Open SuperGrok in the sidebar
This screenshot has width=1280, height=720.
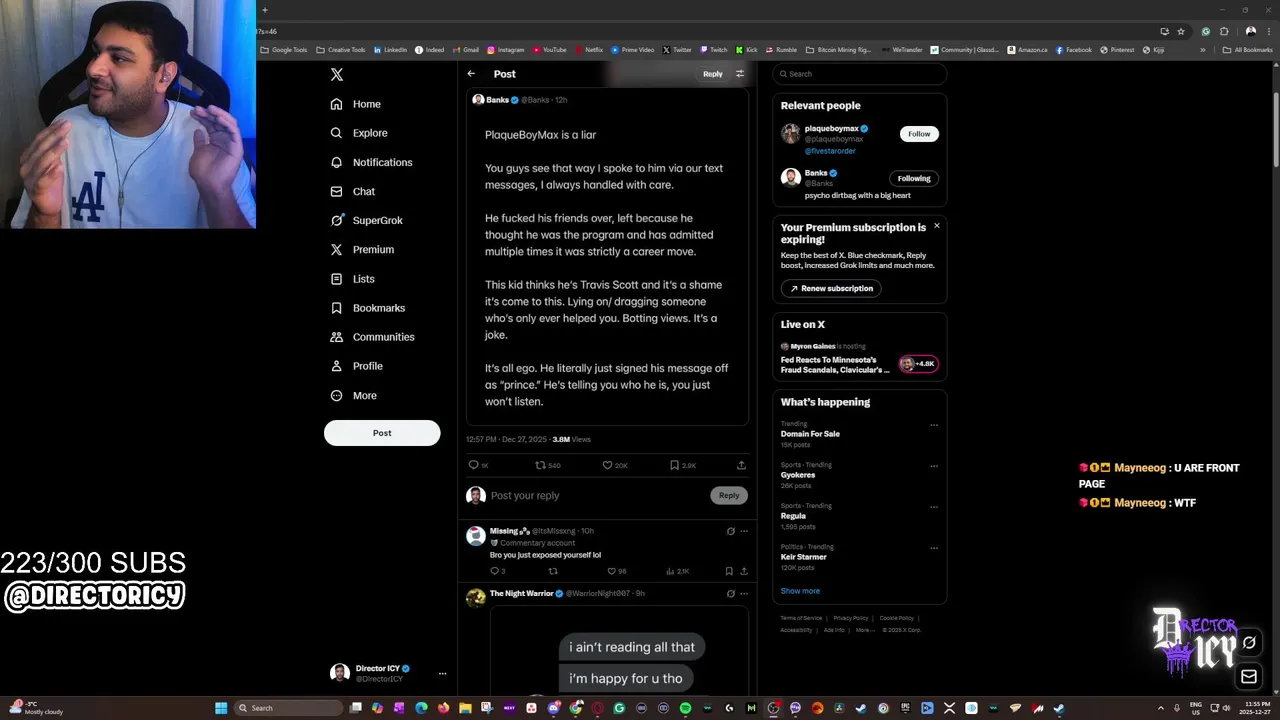coord(366,220)
